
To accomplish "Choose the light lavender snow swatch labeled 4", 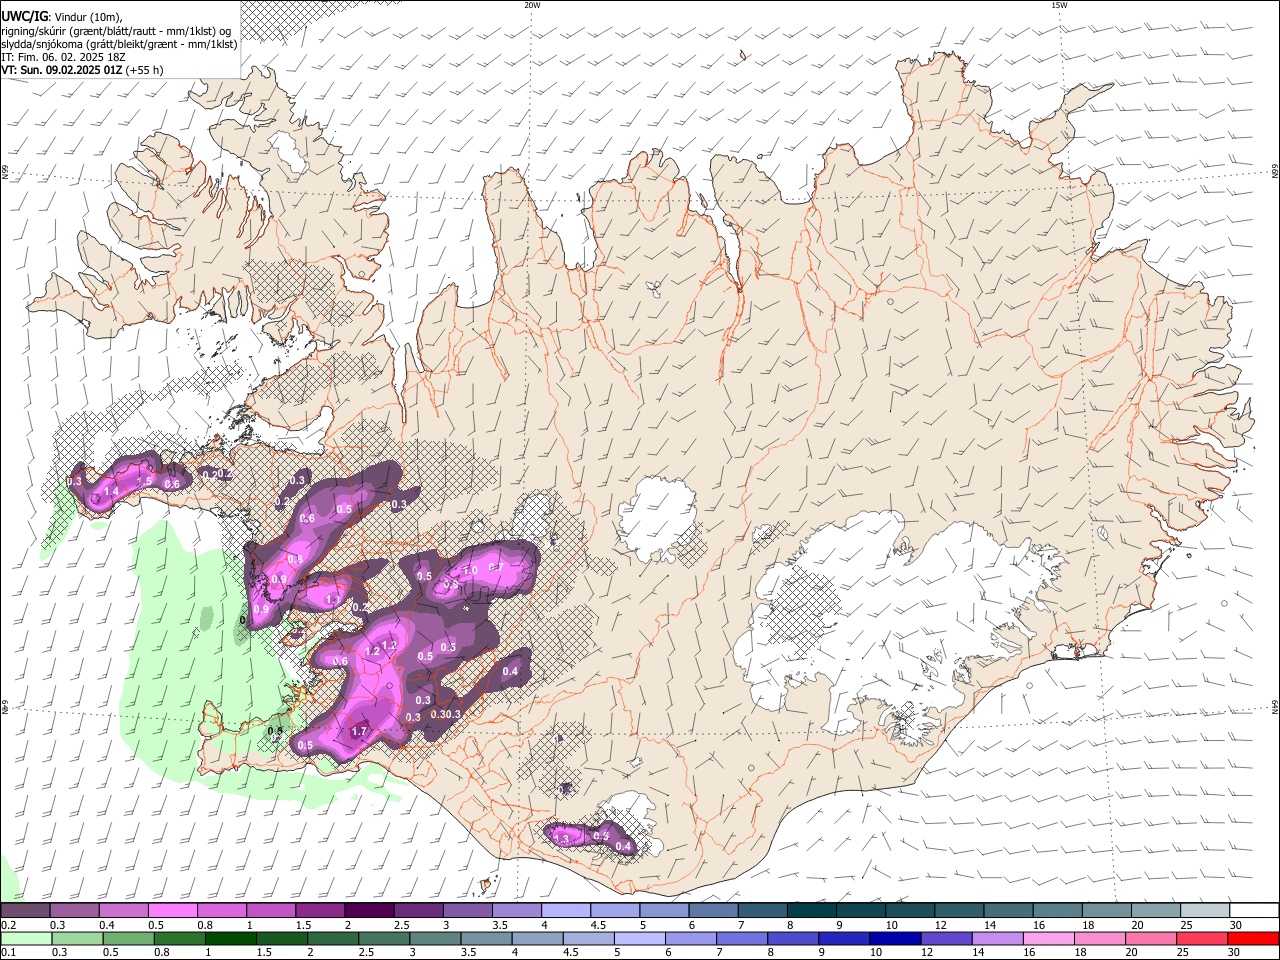I will click(x=565, y=910).
